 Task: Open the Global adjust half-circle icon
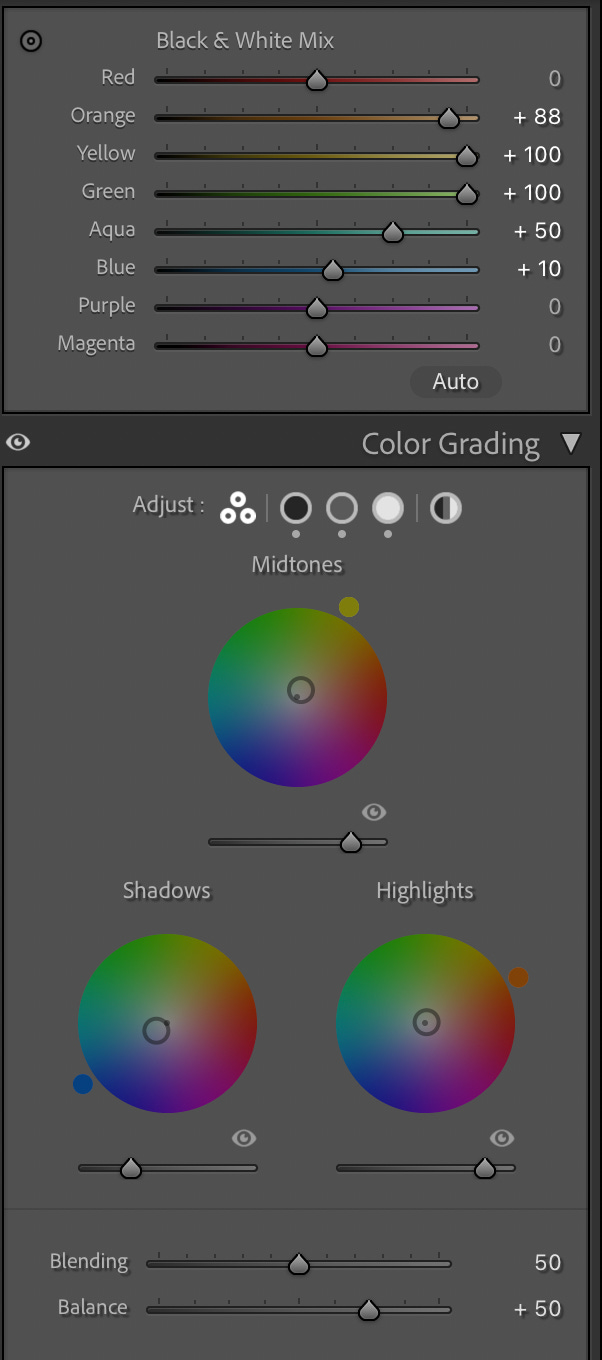[446, 508]
